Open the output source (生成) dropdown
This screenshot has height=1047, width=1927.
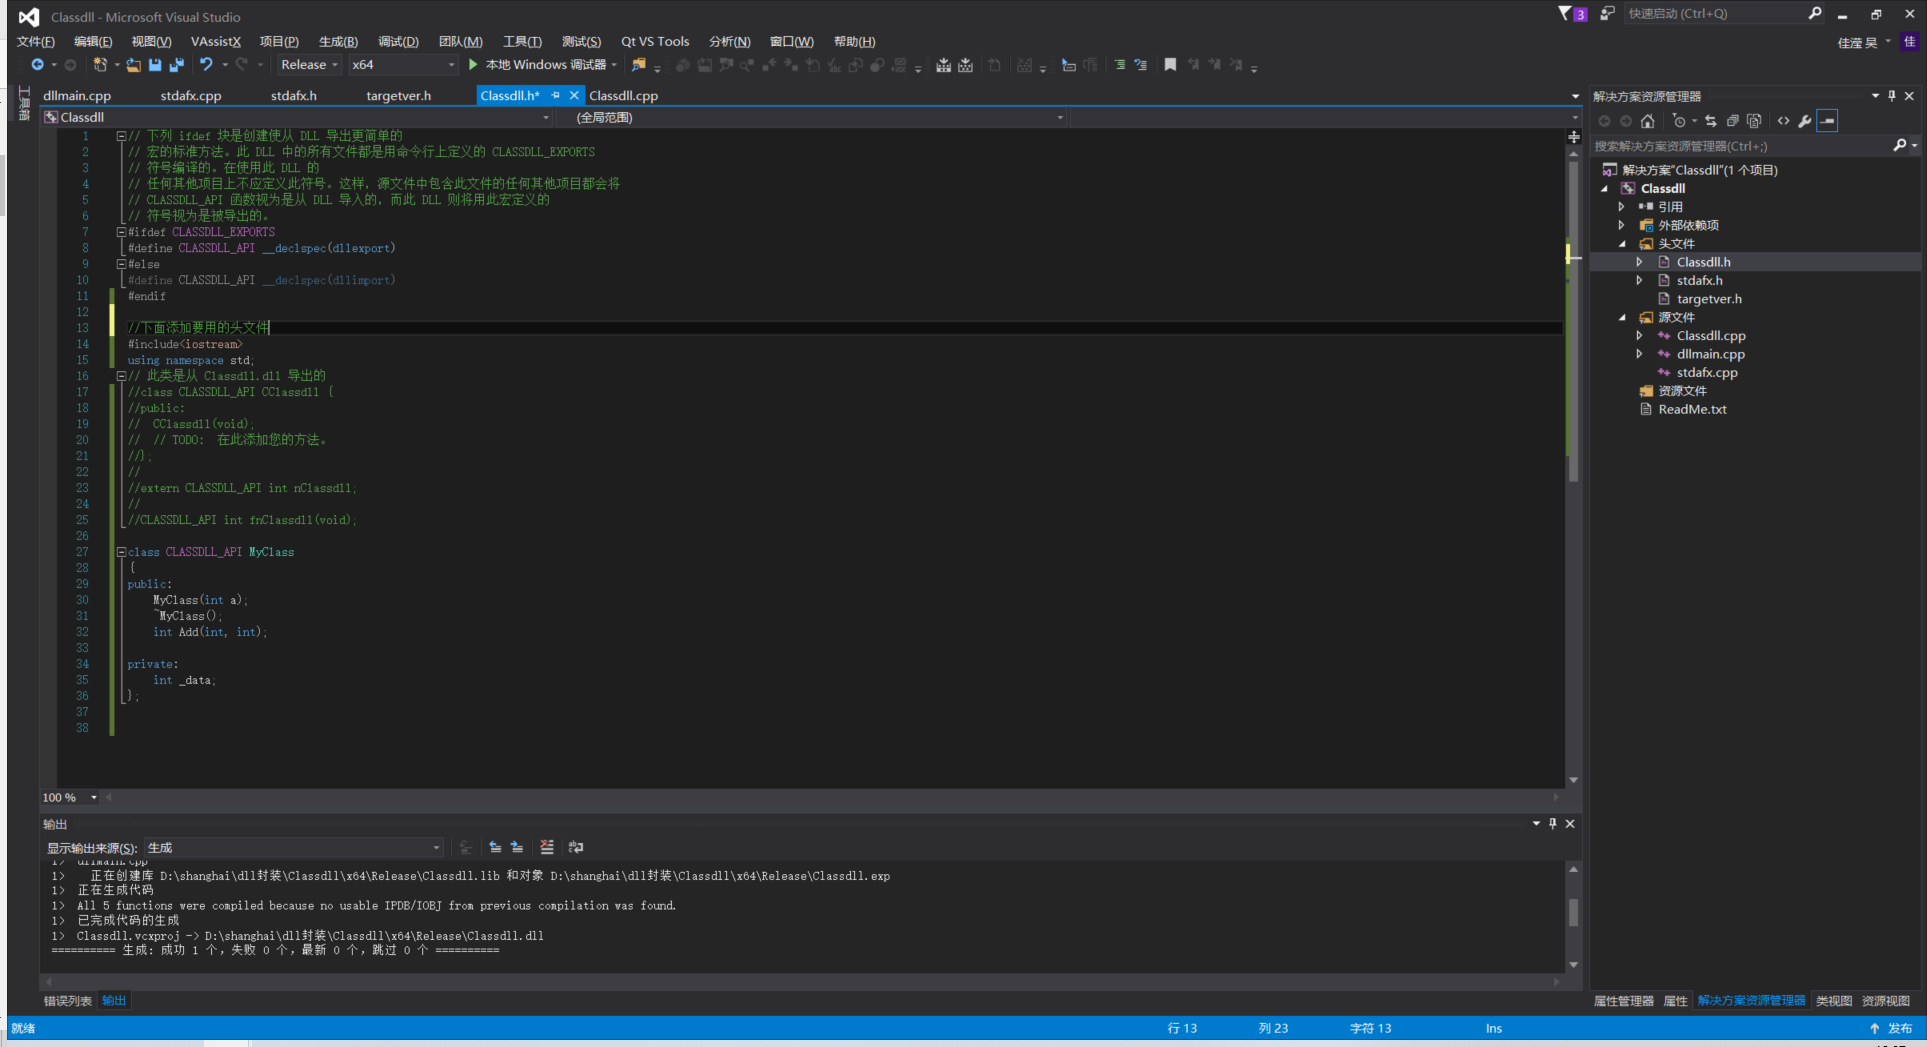tap(293, 848)
